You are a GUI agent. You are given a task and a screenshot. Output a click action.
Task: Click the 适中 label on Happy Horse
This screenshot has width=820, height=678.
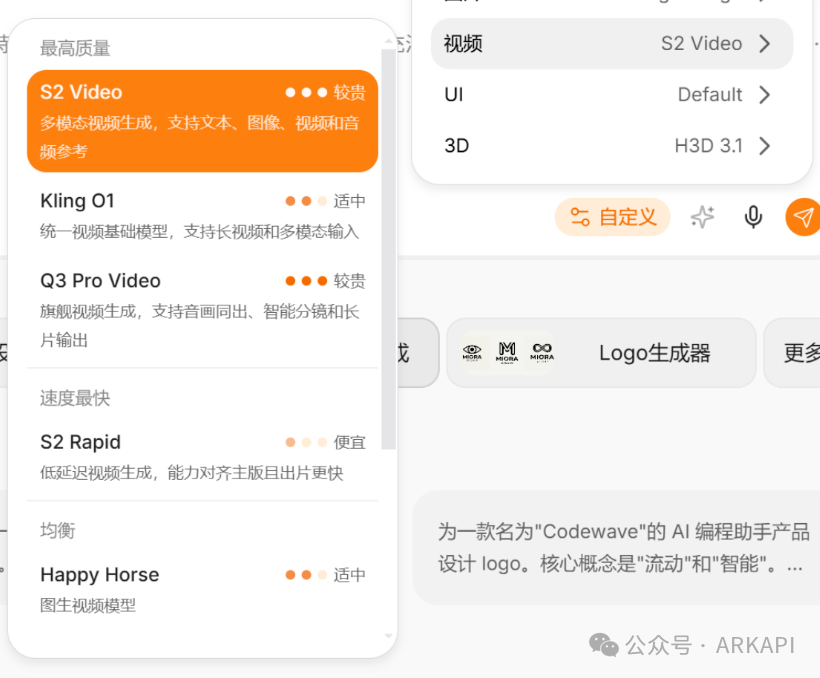click(x=349, y=575)
